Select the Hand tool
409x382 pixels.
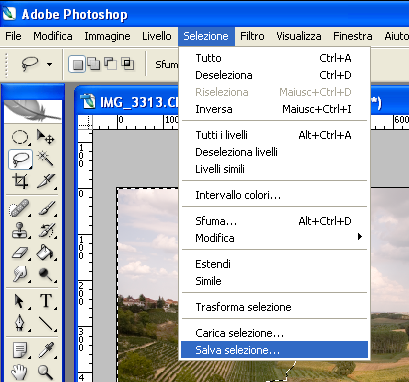click(x=20, y=372)
